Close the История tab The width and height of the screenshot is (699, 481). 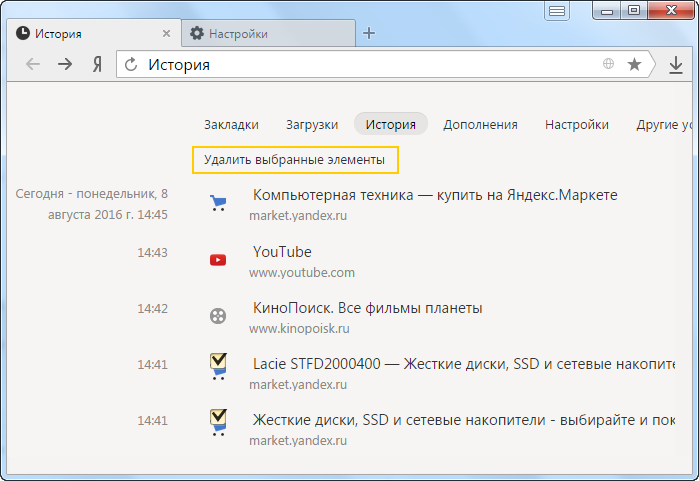point(166,33)
